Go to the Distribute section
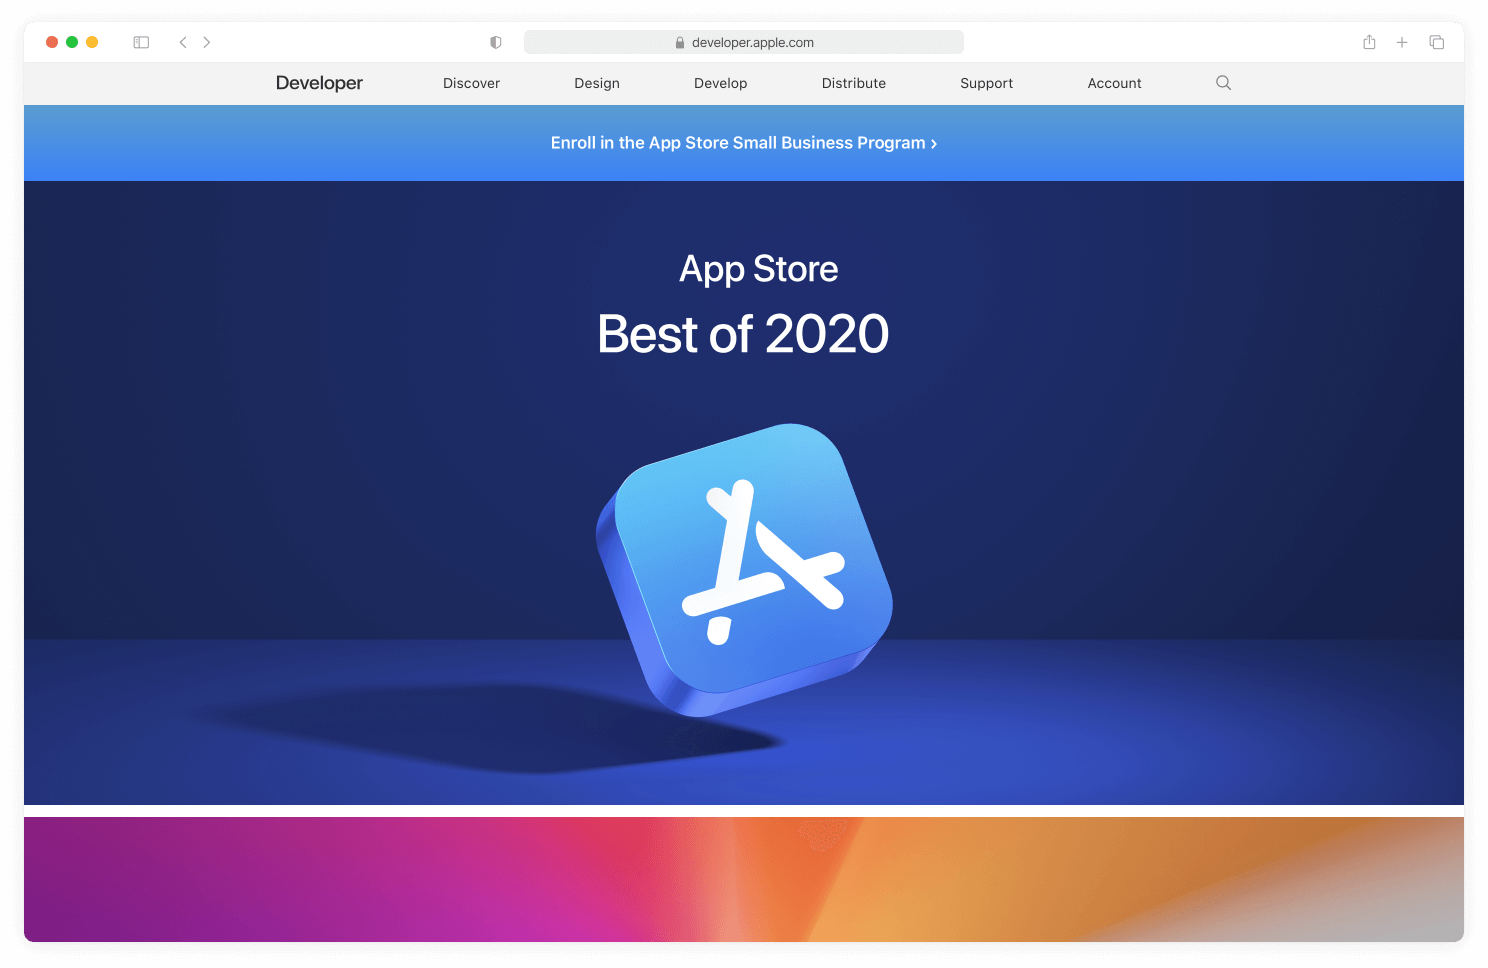Image resolution: width=1488 pixels, height=968 pixels. point(854,83)
